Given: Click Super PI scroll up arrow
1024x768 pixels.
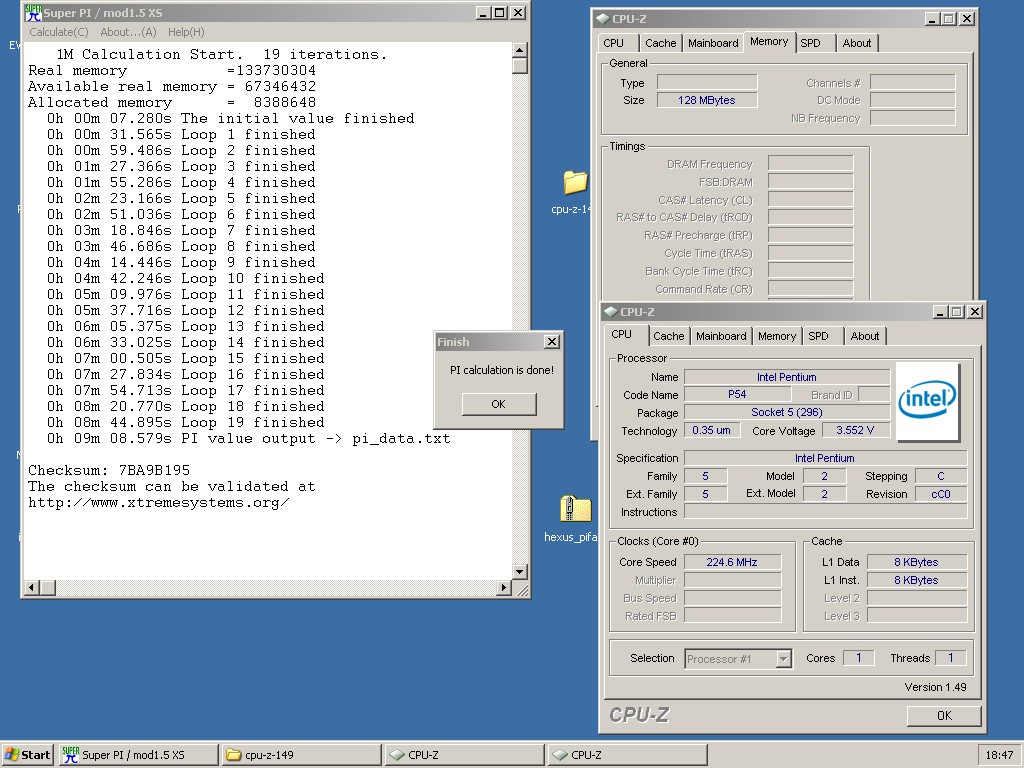Looking at the screenshot, I should (520, 50).
